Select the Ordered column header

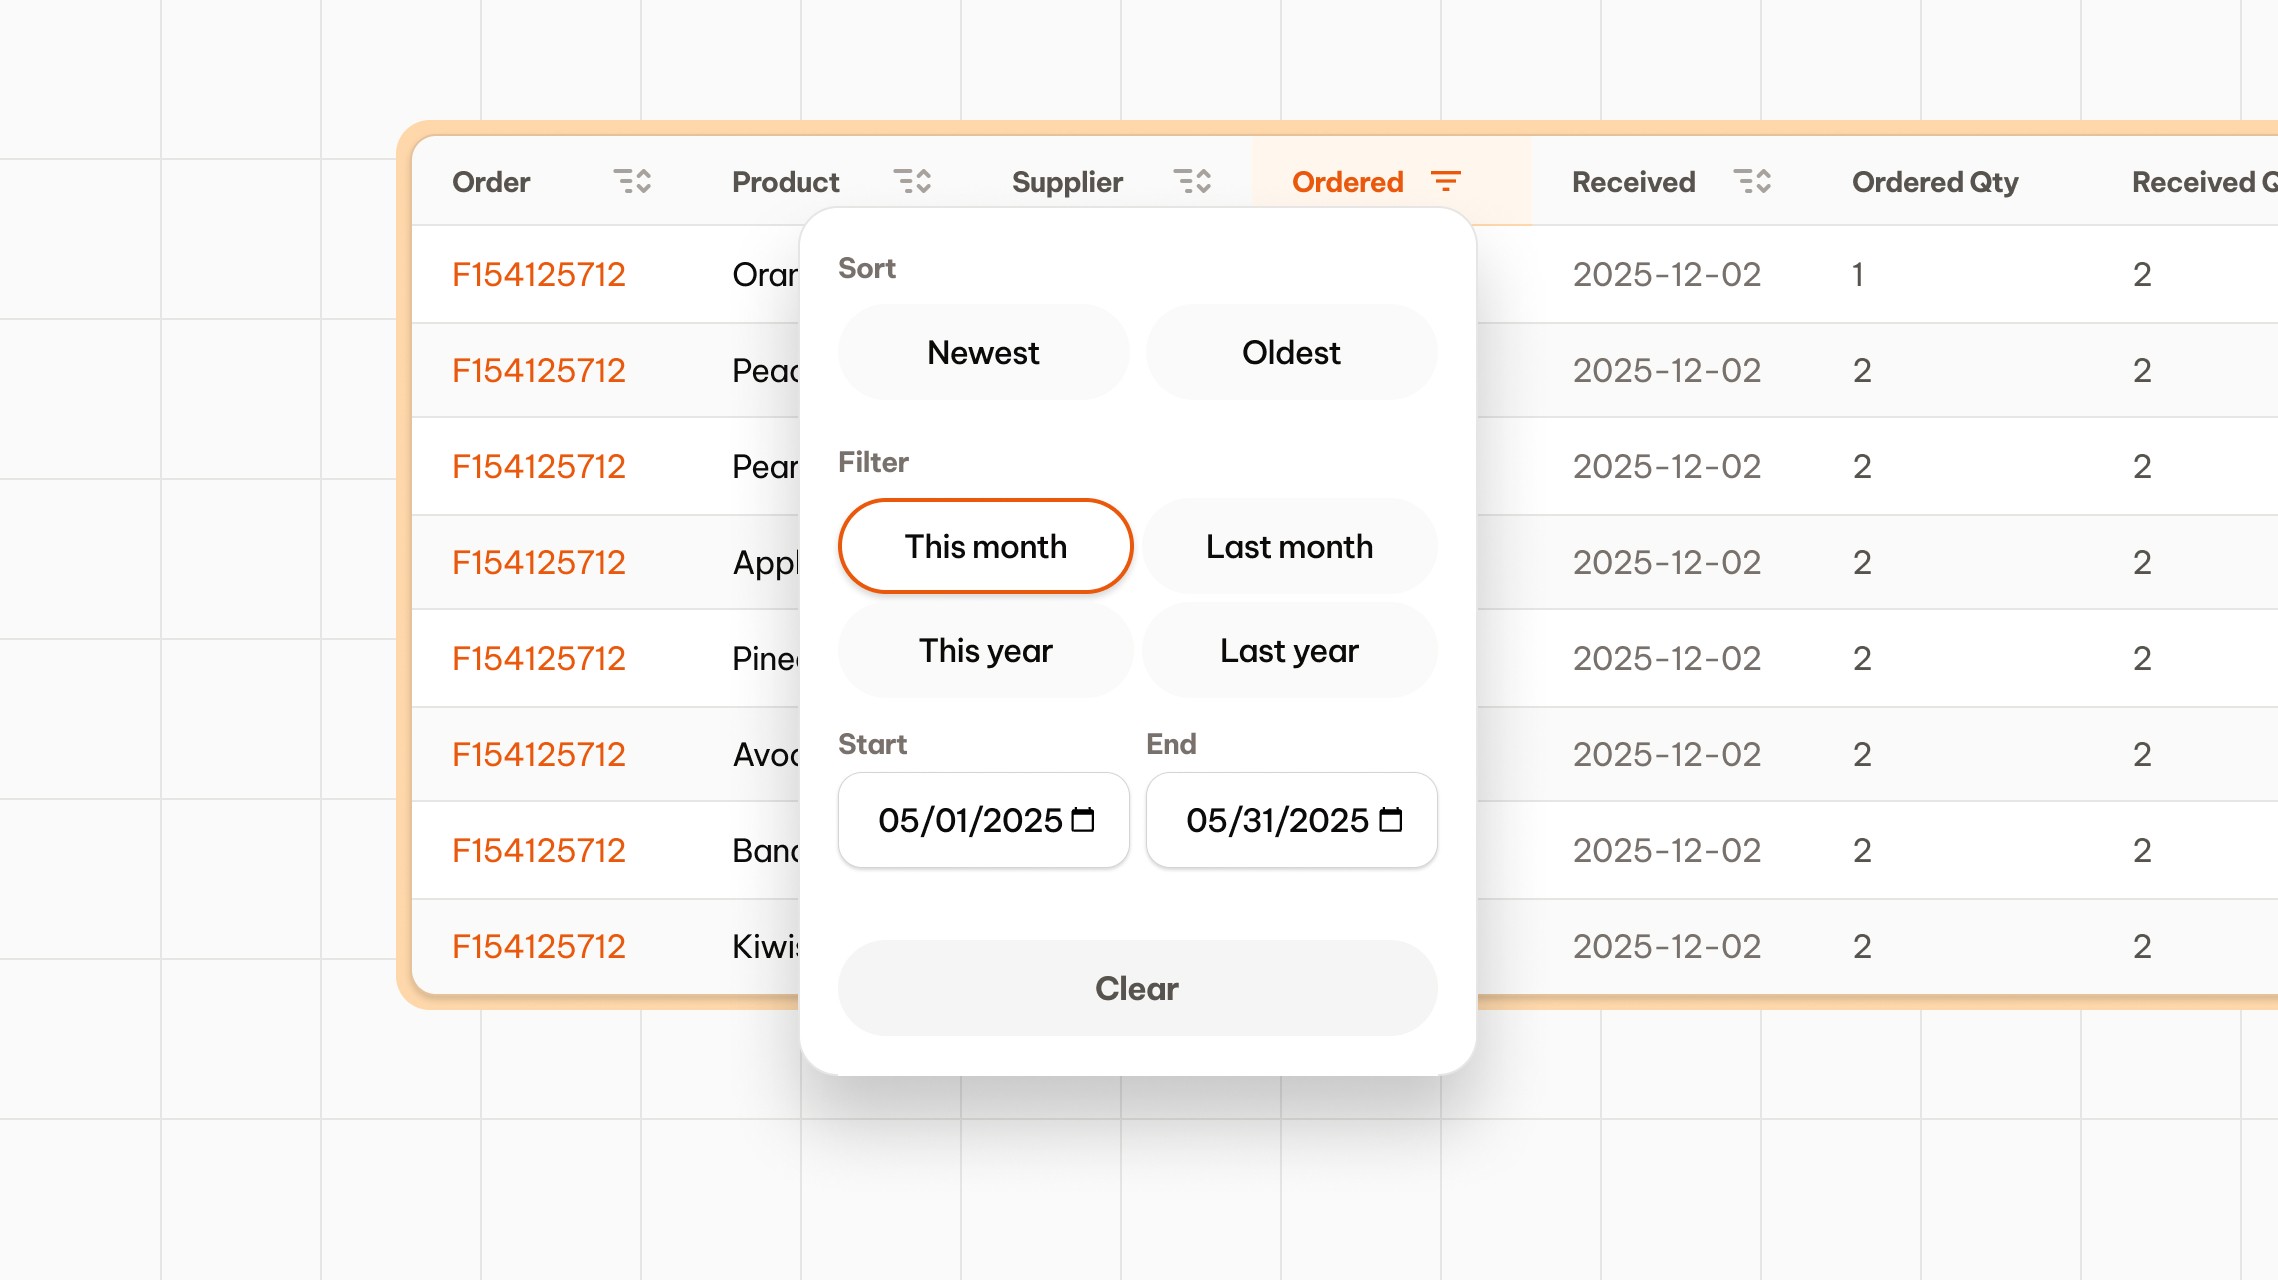[1347, 182]
